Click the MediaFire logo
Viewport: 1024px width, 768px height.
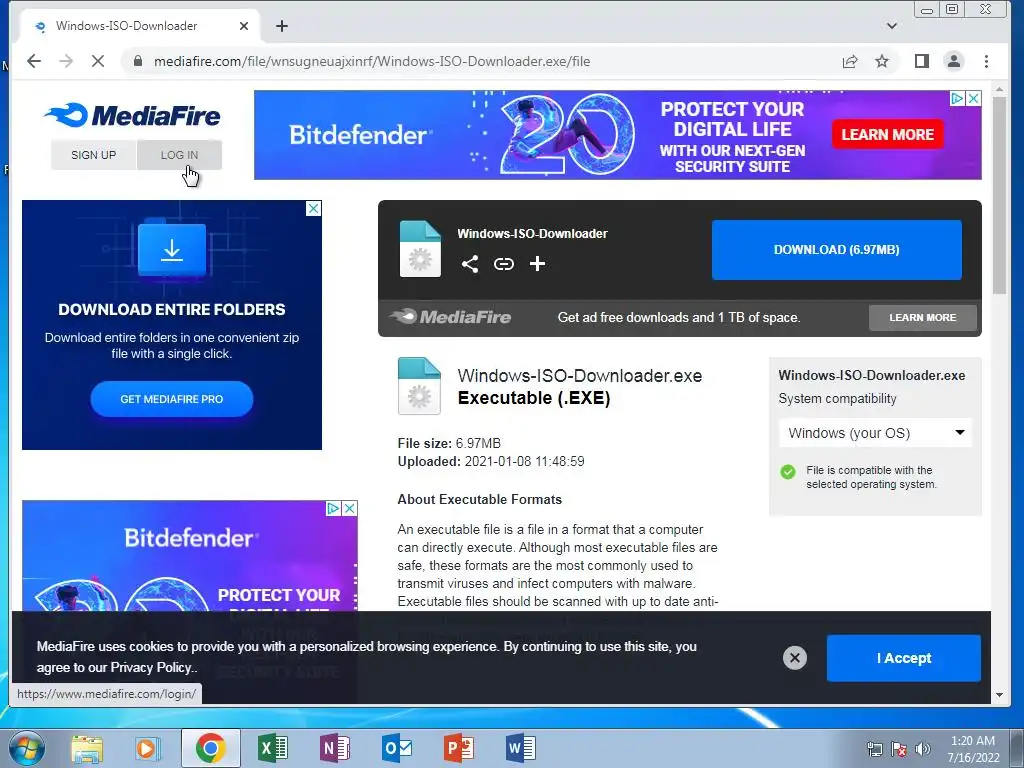pyautogui.click(x=133, y=115)
